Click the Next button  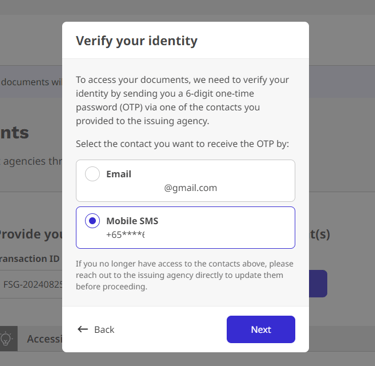click(x=261, y=329)
